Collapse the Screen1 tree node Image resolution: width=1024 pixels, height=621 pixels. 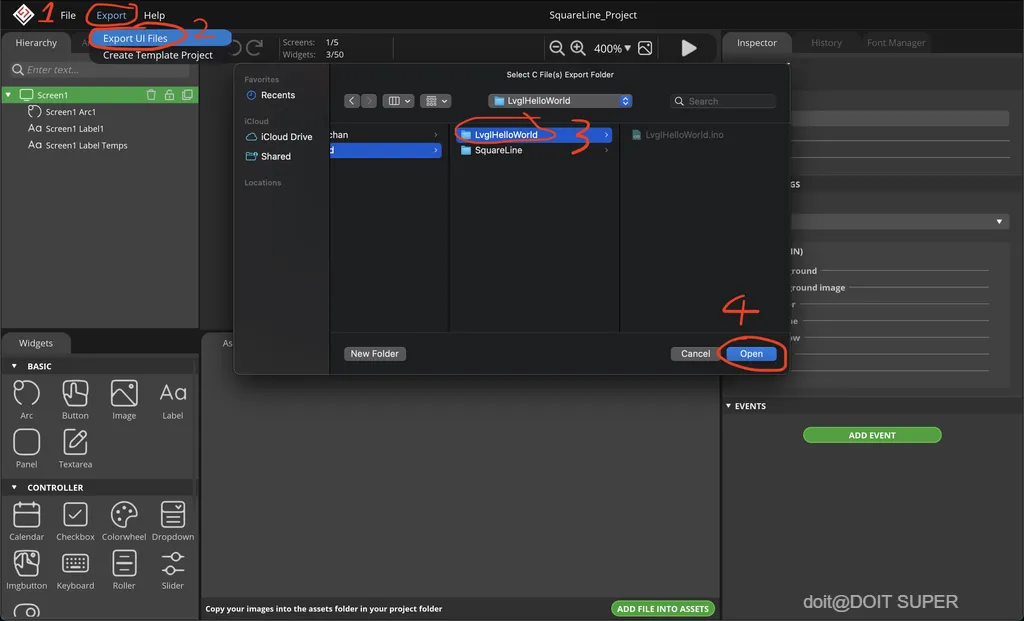8,95
